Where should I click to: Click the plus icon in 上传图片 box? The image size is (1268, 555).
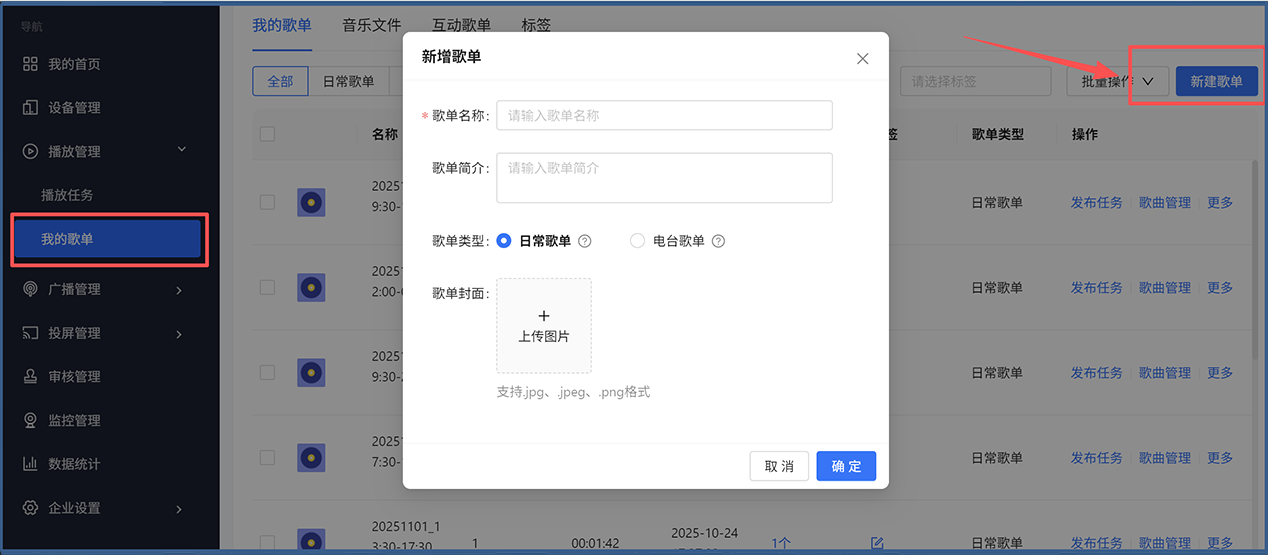point(544,316)
